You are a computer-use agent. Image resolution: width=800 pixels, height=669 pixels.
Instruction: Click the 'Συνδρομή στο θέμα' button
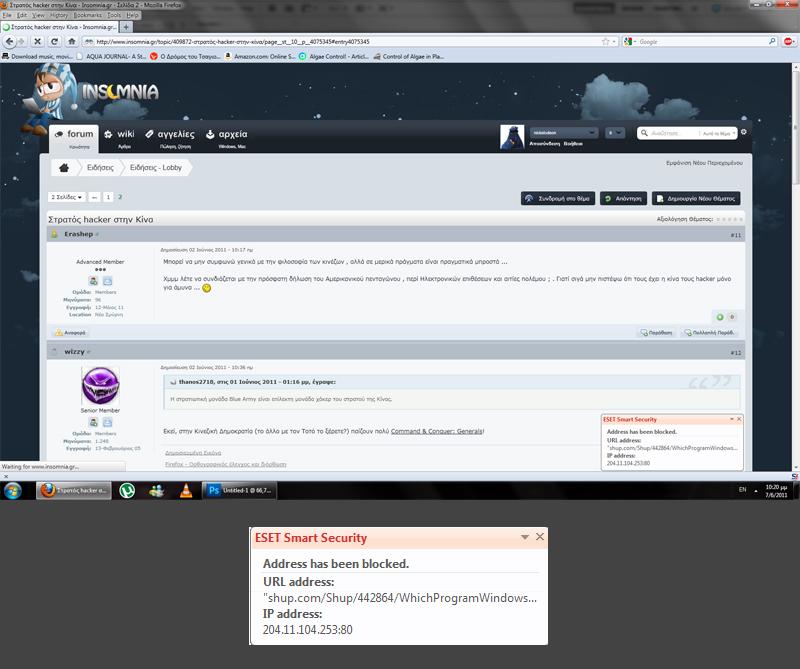click(x=558, y=199)
